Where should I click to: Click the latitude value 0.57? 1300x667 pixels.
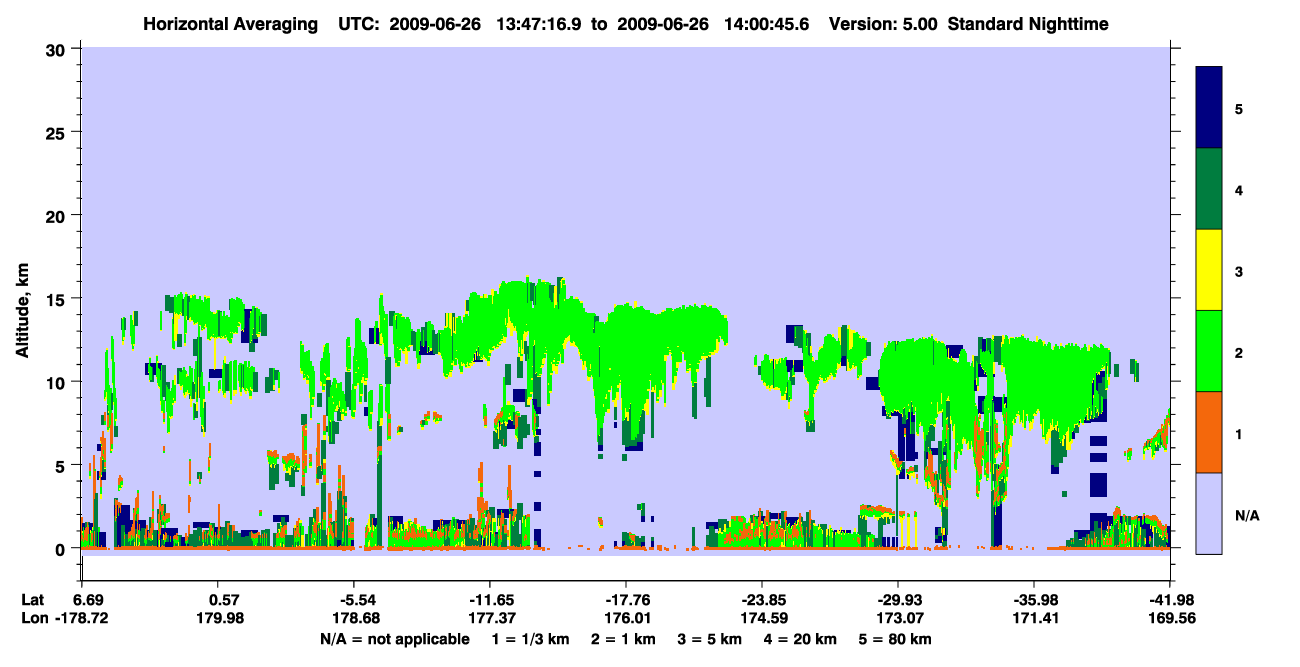click(224, 600)
